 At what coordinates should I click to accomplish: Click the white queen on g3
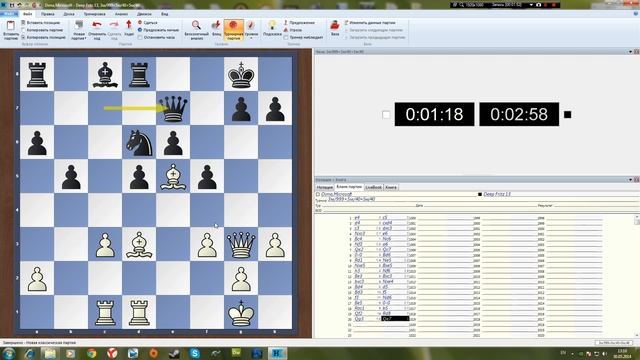(241, 244)
